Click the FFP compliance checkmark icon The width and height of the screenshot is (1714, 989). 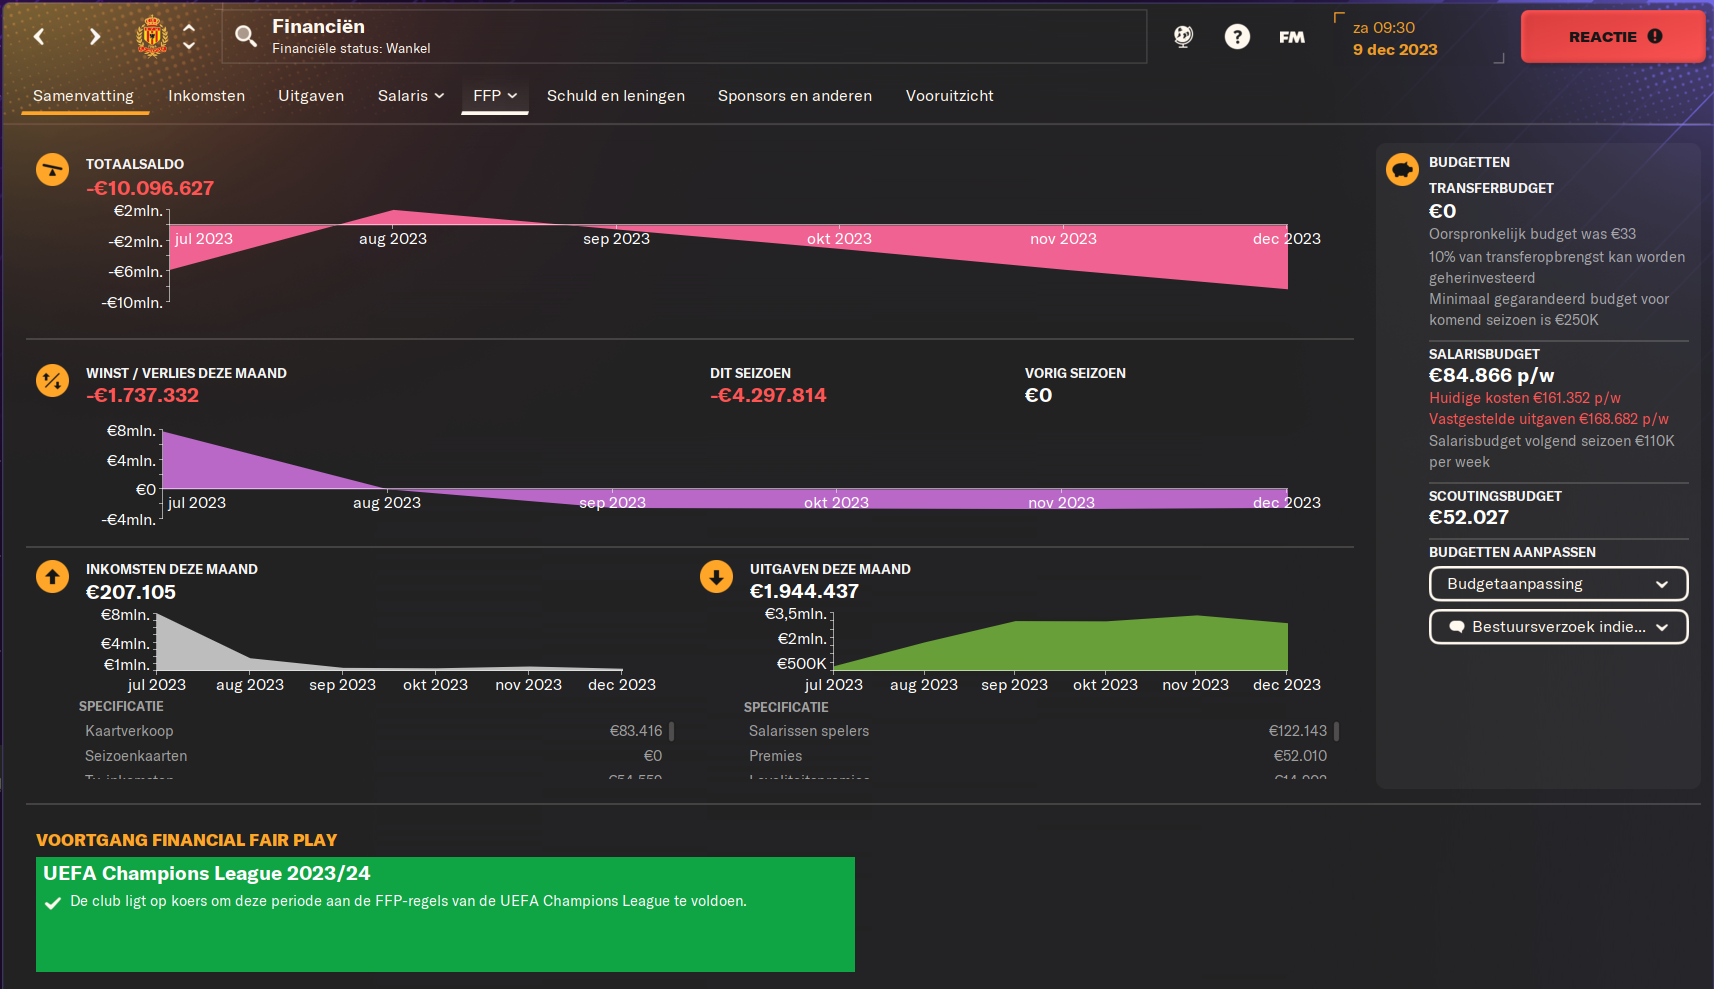pyautogui.click(x=53, y=903)
